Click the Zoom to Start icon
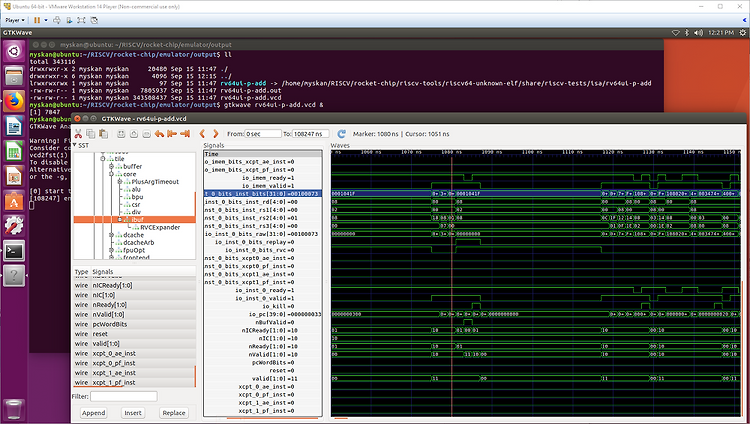Screen dimensions: 750x424 point(172,134)
